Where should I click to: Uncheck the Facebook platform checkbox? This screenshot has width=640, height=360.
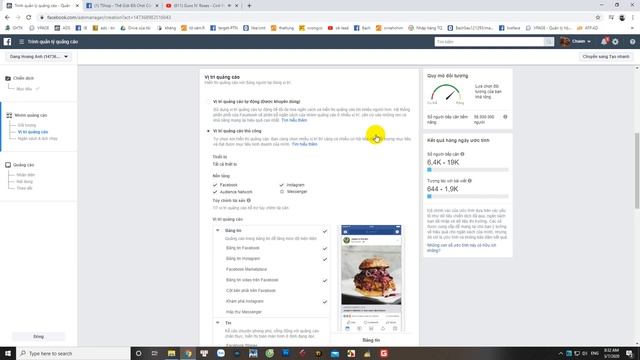coord(215,185)
